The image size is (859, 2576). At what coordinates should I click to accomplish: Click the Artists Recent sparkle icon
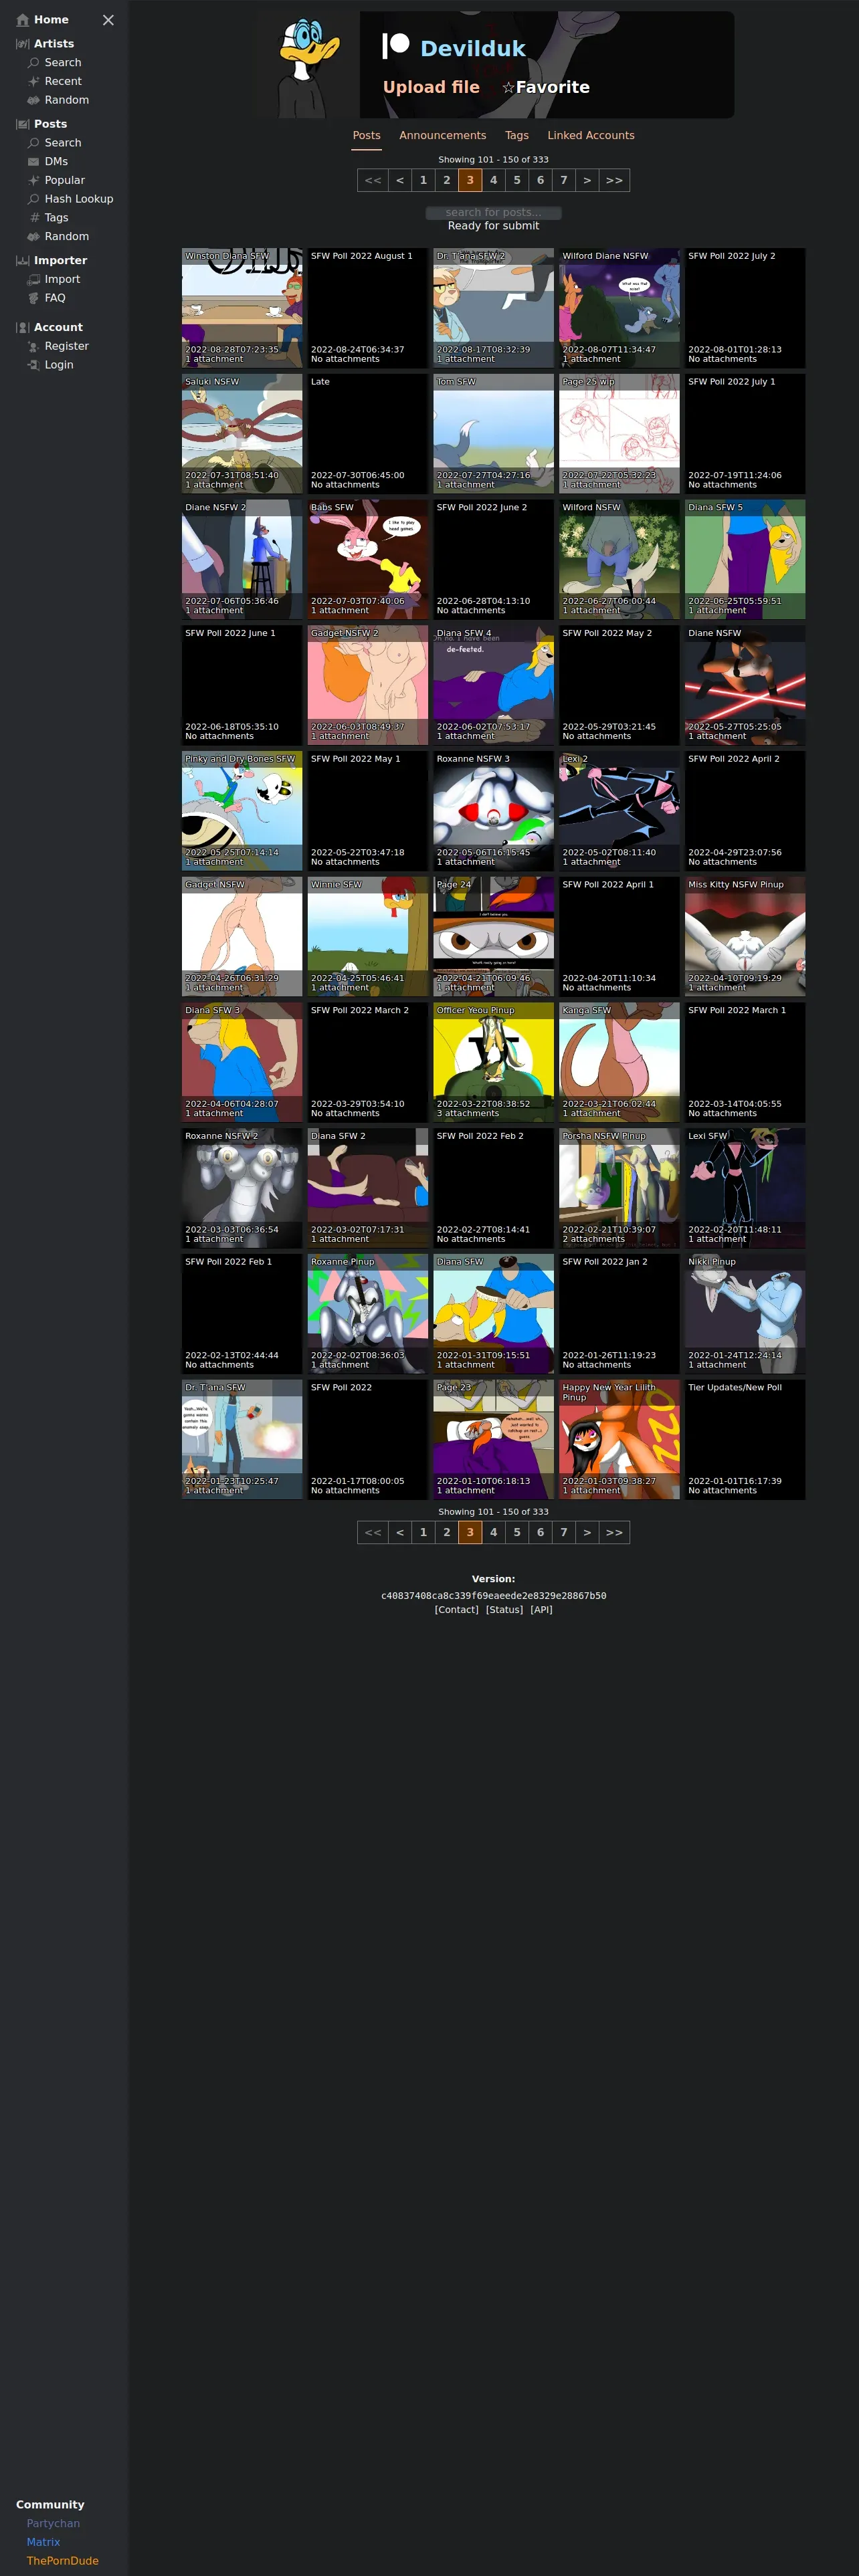(x=34, y=82)
